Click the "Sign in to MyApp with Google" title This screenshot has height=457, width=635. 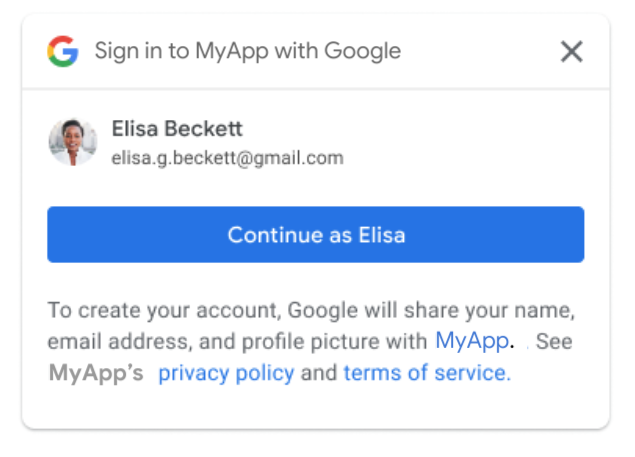pos(247,51)
